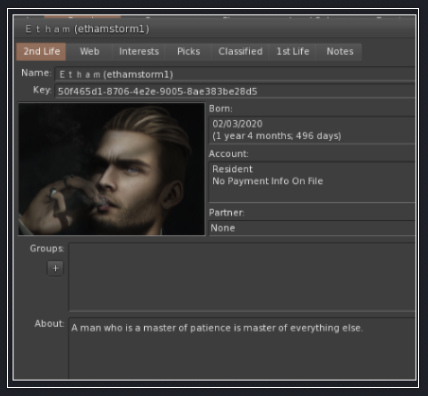Click the Born date field 02/03/2020
Image resolution: width=428 pixels, height=396 pixels.
coord(312,130)
